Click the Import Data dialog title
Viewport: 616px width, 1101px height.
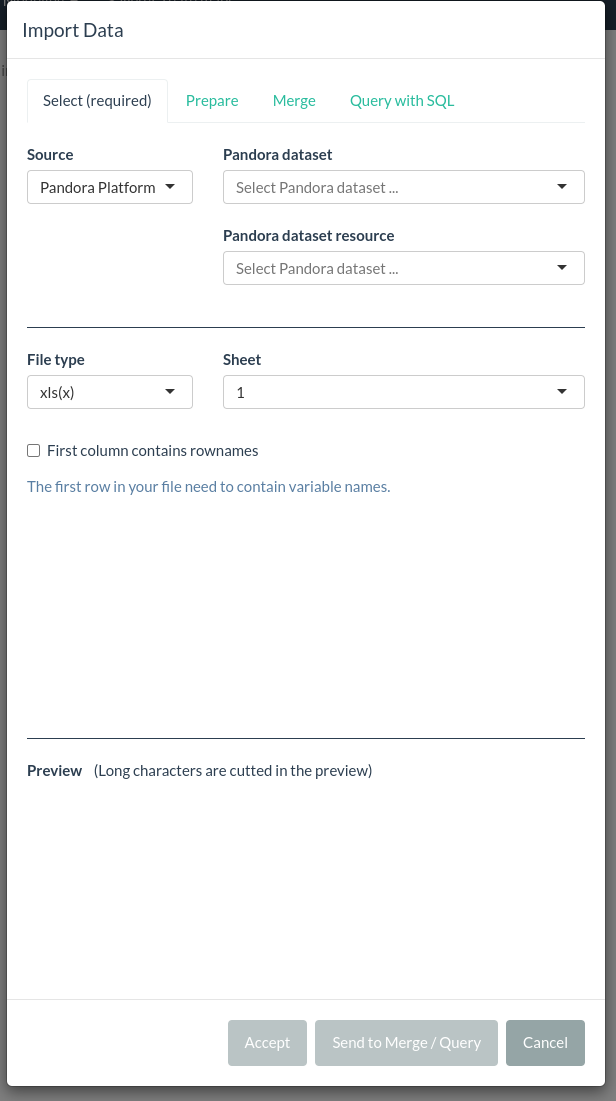tap(72, 30)
